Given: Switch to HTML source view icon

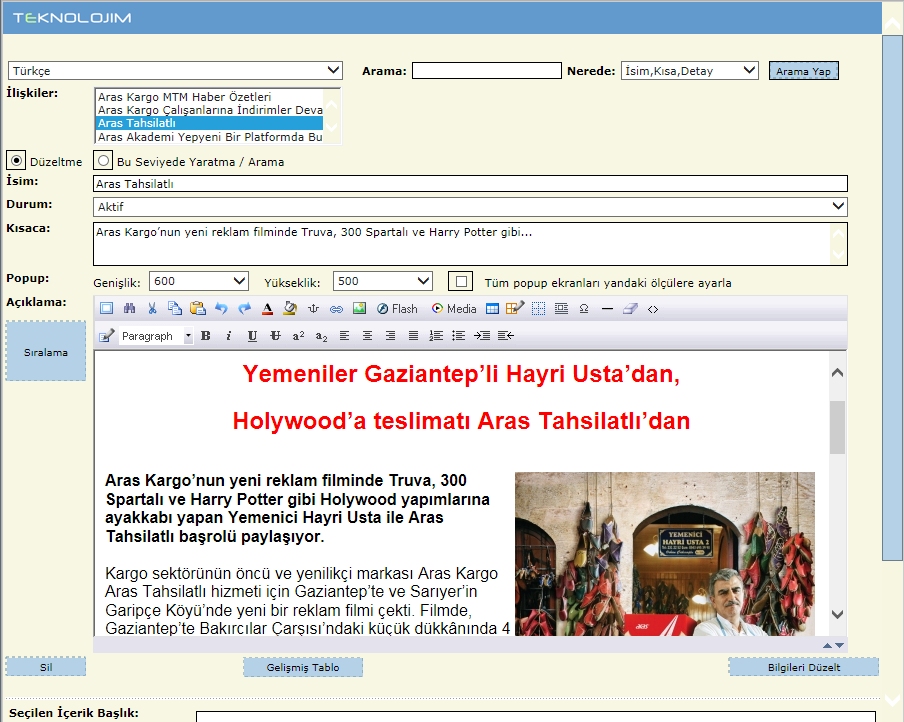Looking at the screenshot, I should 653,309.
